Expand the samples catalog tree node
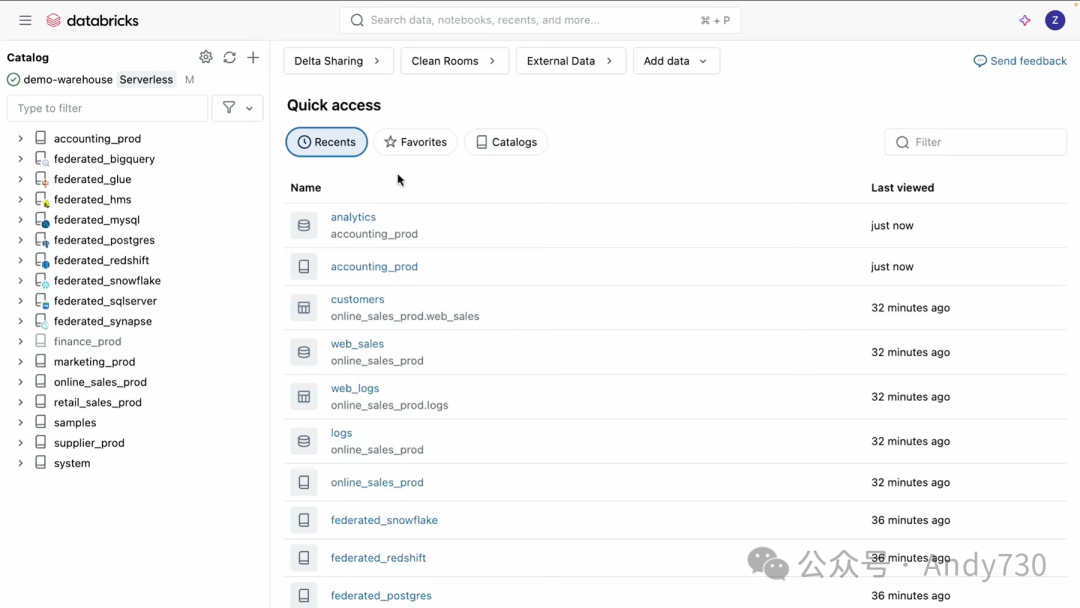This screenshot has width=1080, height=608. (x=20, y=423)
